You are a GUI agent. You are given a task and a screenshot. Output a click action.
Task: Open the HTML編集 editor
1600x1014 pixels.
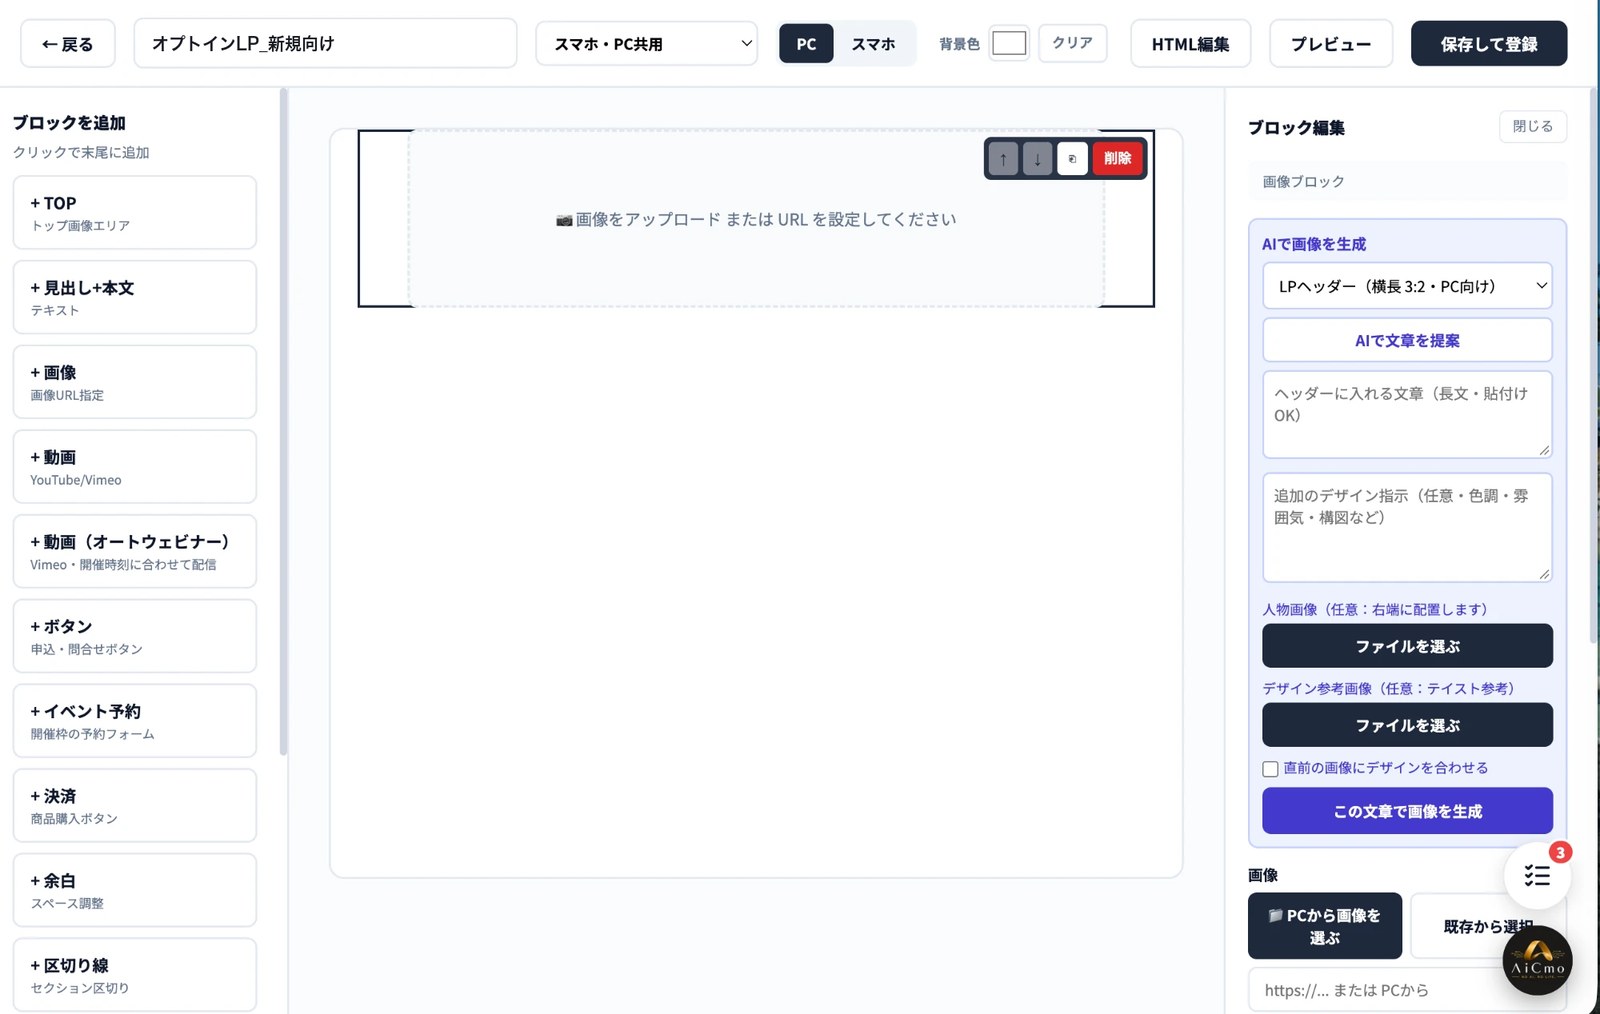point(1190,44)
